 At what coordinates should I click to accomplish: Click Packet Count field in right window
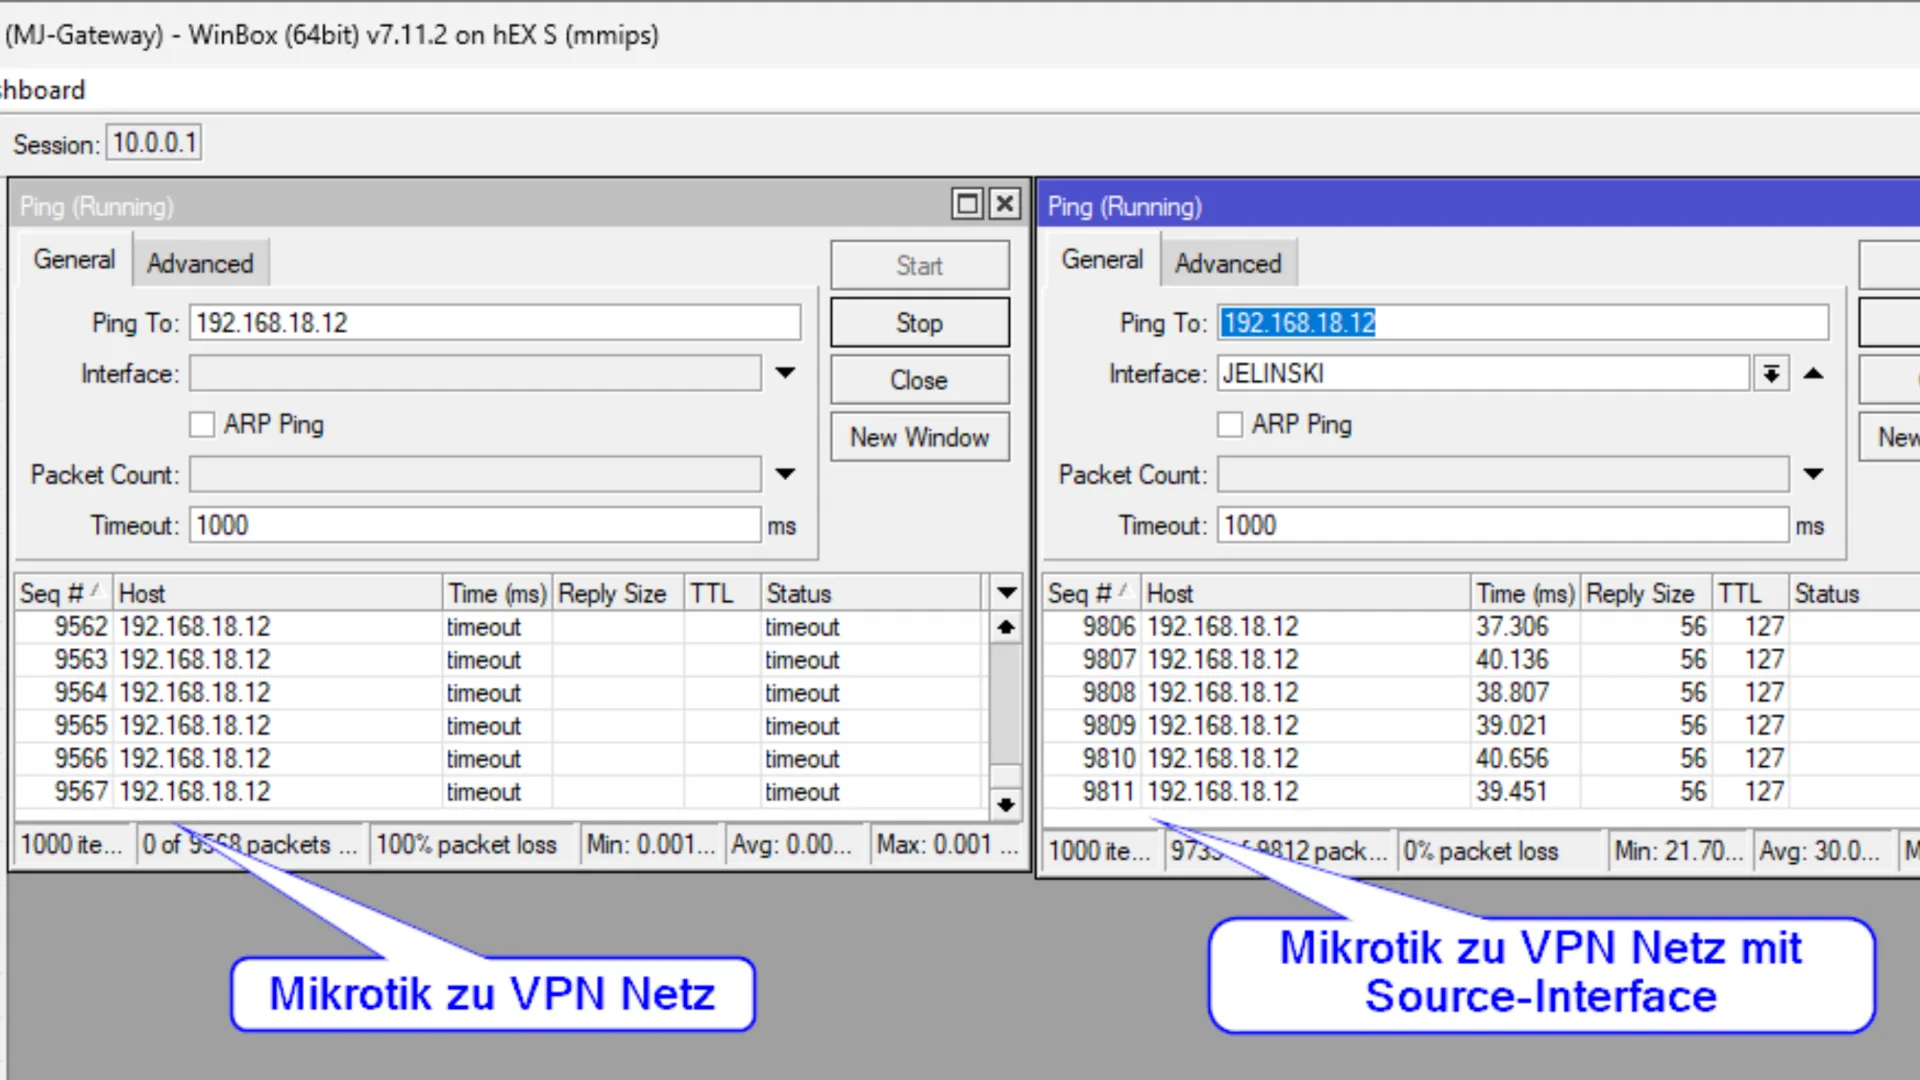click(1504, 474)
